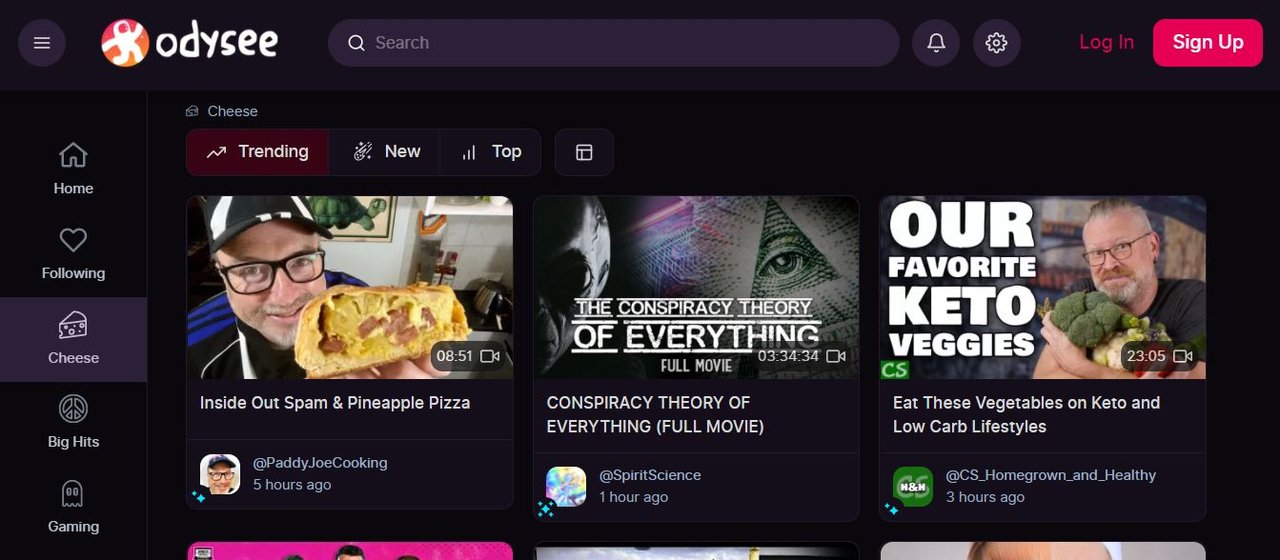This screenshot has width=1280, height=560.
Task: Open the hamburger menu in the header
Action: coord(42,43)
